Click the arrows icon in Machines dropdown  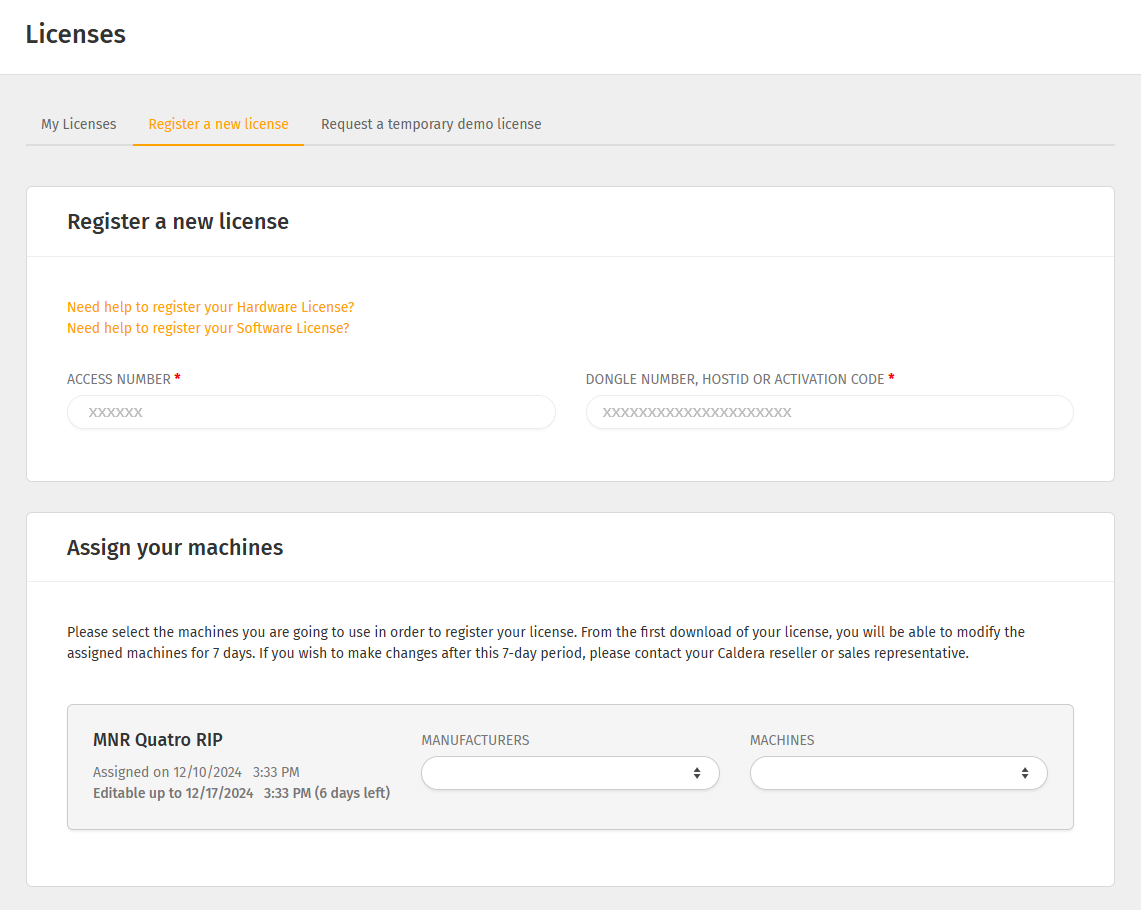[x=1024, y=773]
